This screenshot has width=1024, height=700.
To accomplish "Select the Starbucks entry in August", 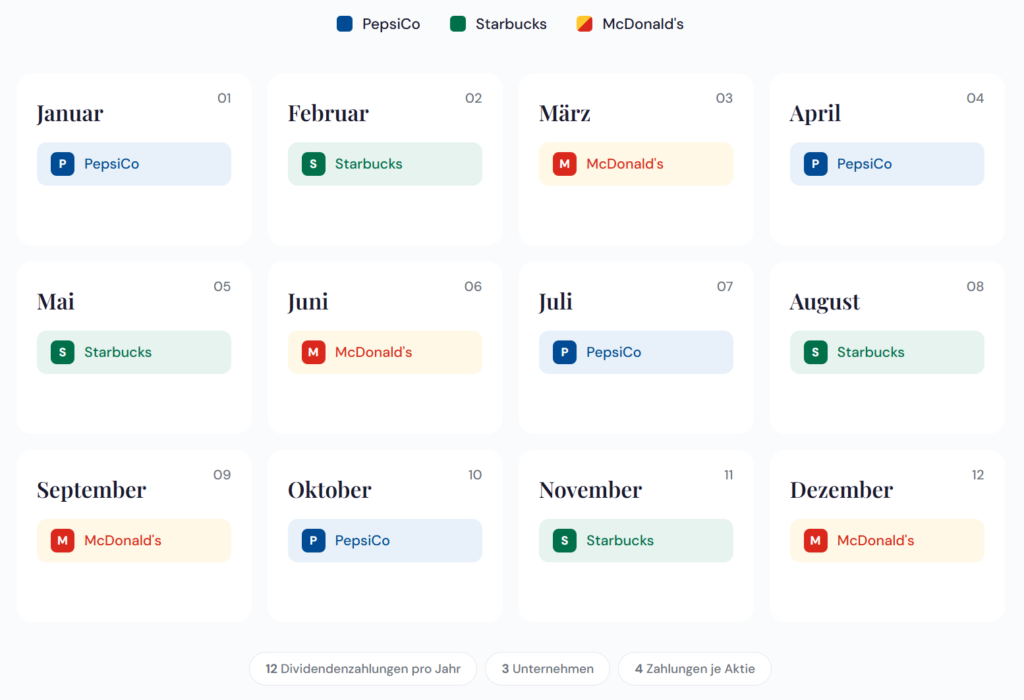I will 886,352.
